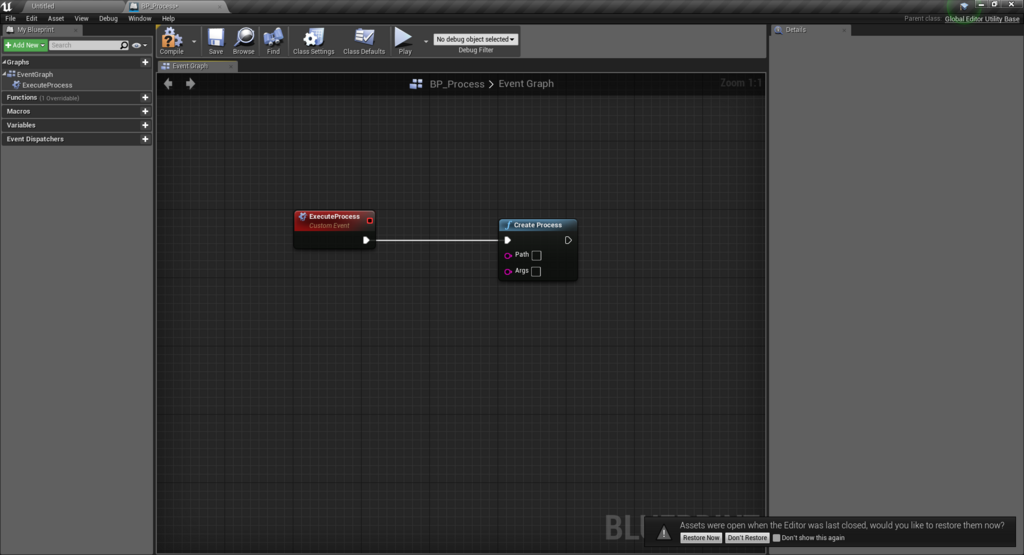
Task: Add a new event dispatcher plus icon
Action: point(145,139)
